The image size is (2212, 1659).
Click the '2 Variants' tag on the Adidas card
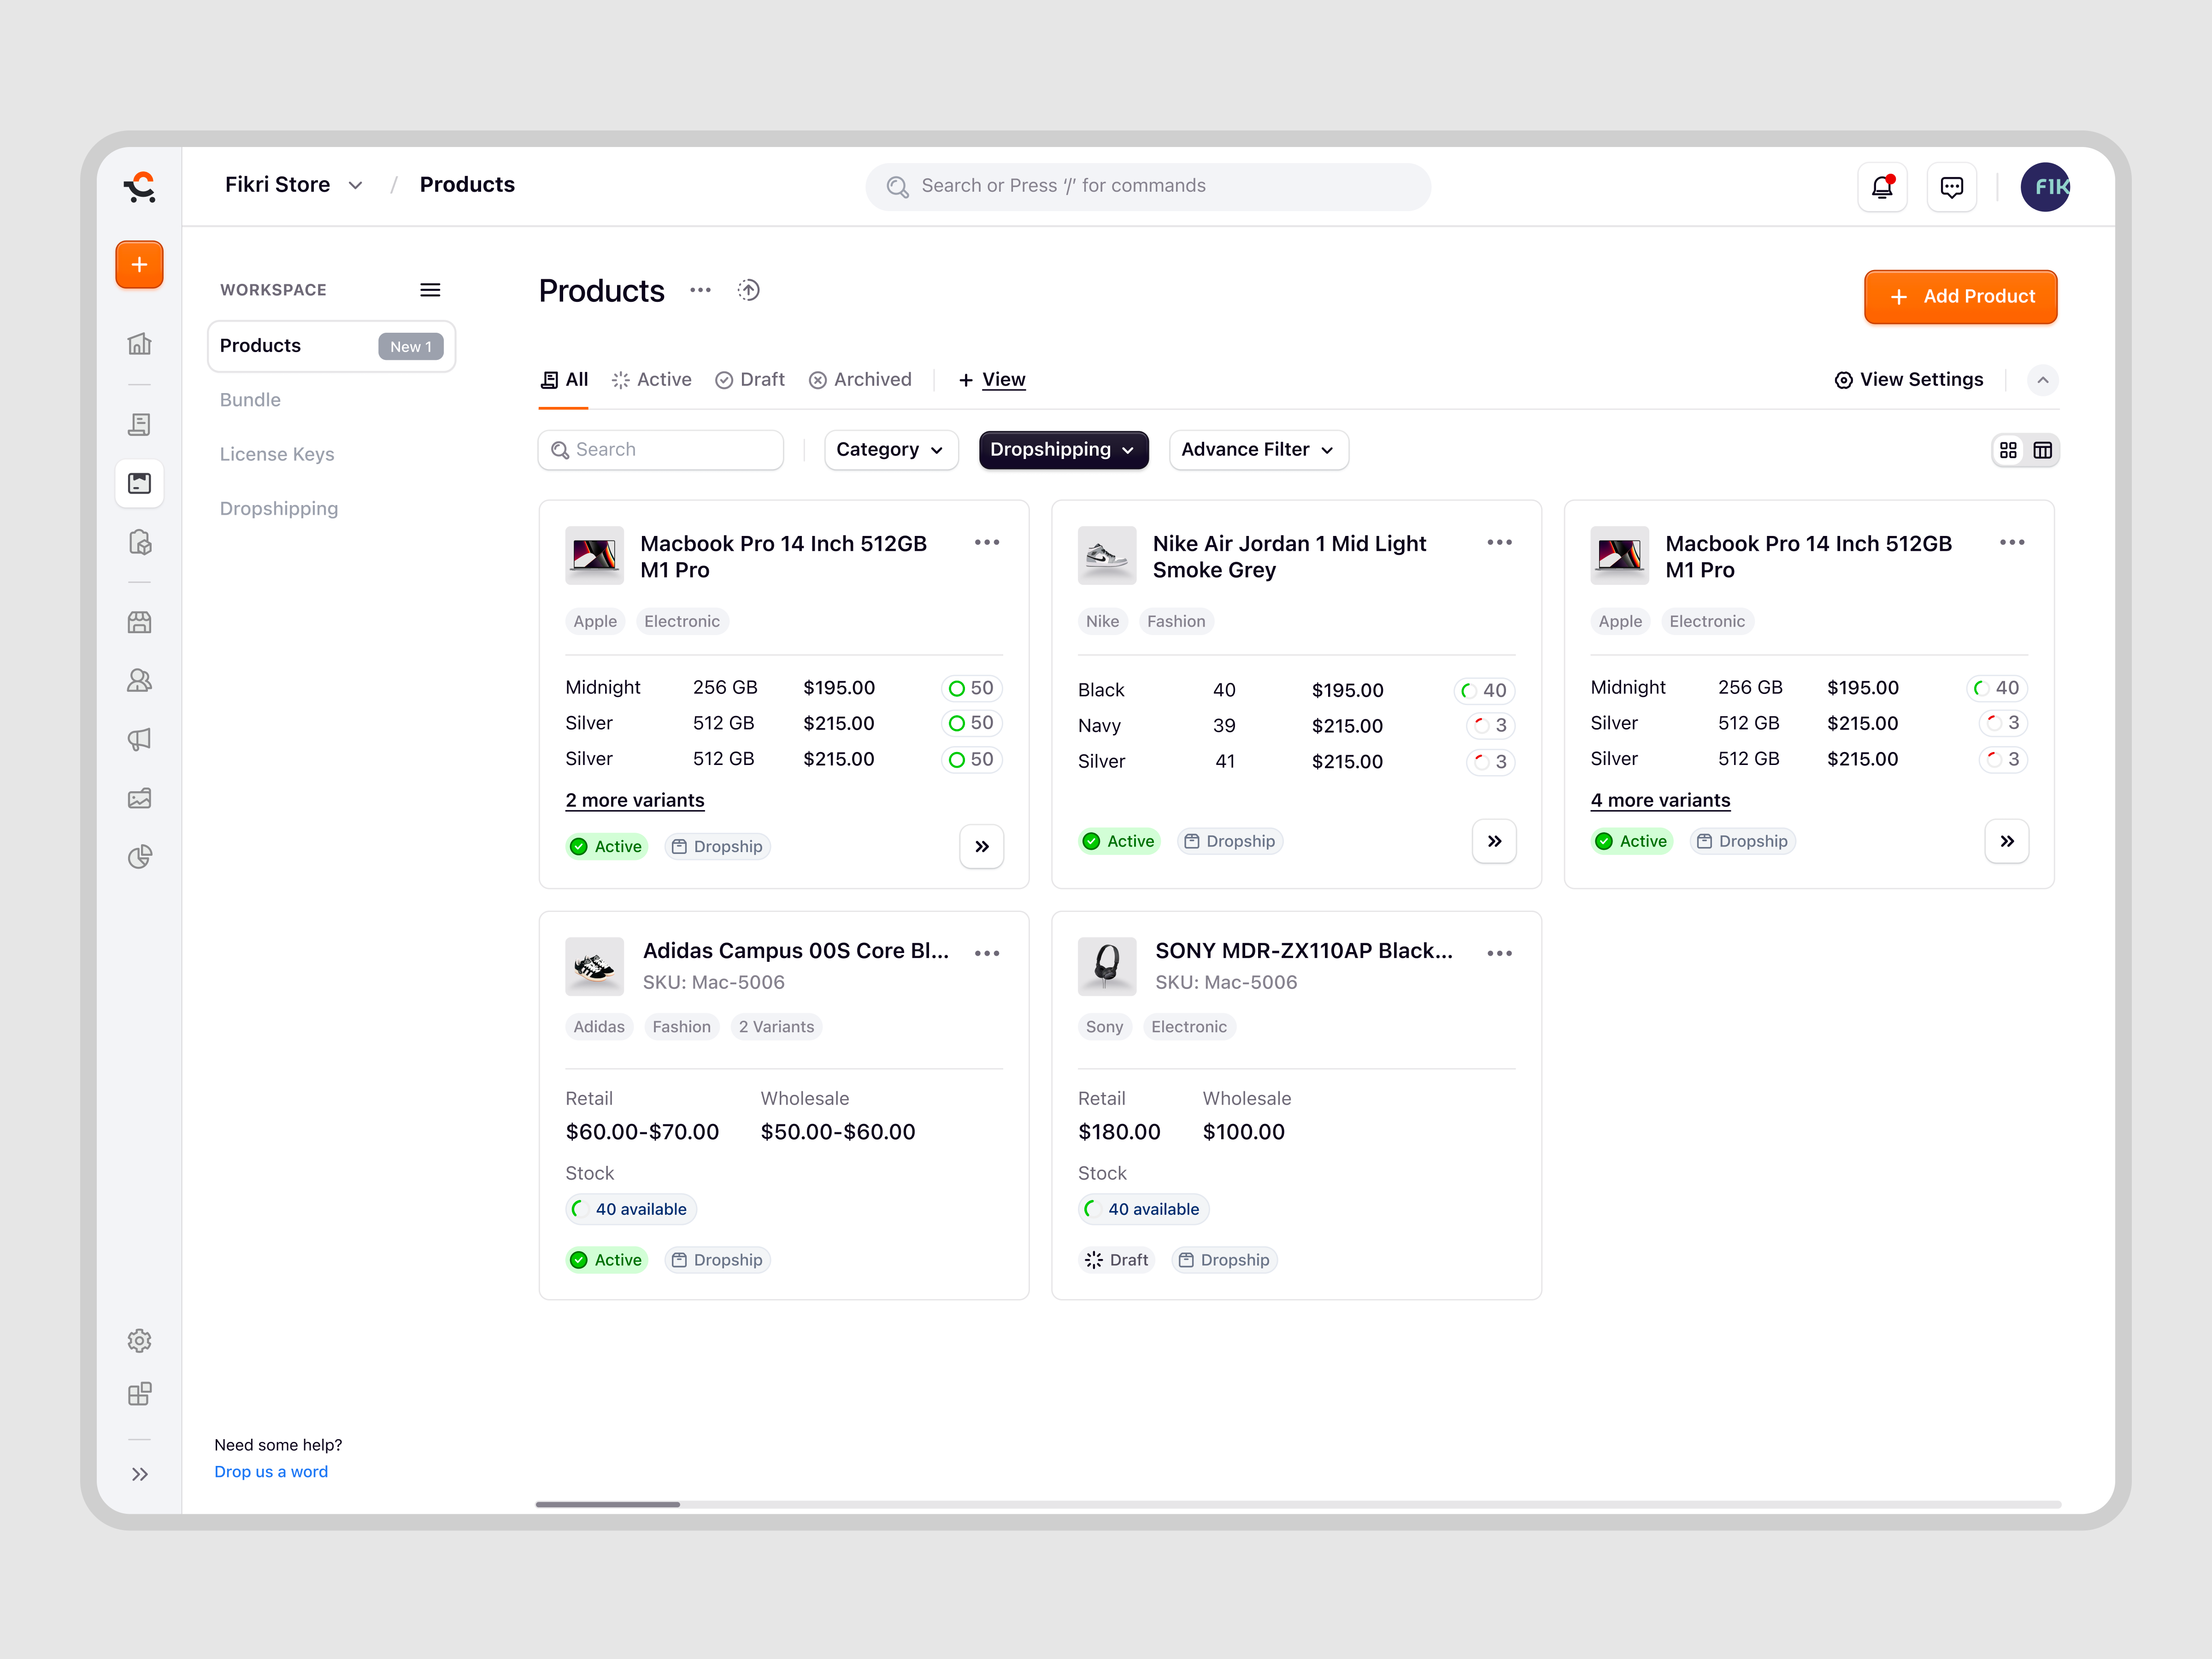pos(776,1027)
